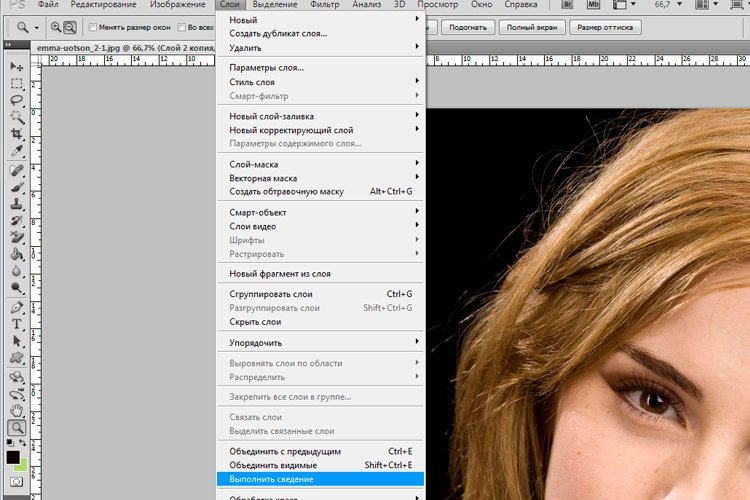Screen dimensions: 750x500
Task: Click the black foreground color swatch
Action: tap(13, 457)
